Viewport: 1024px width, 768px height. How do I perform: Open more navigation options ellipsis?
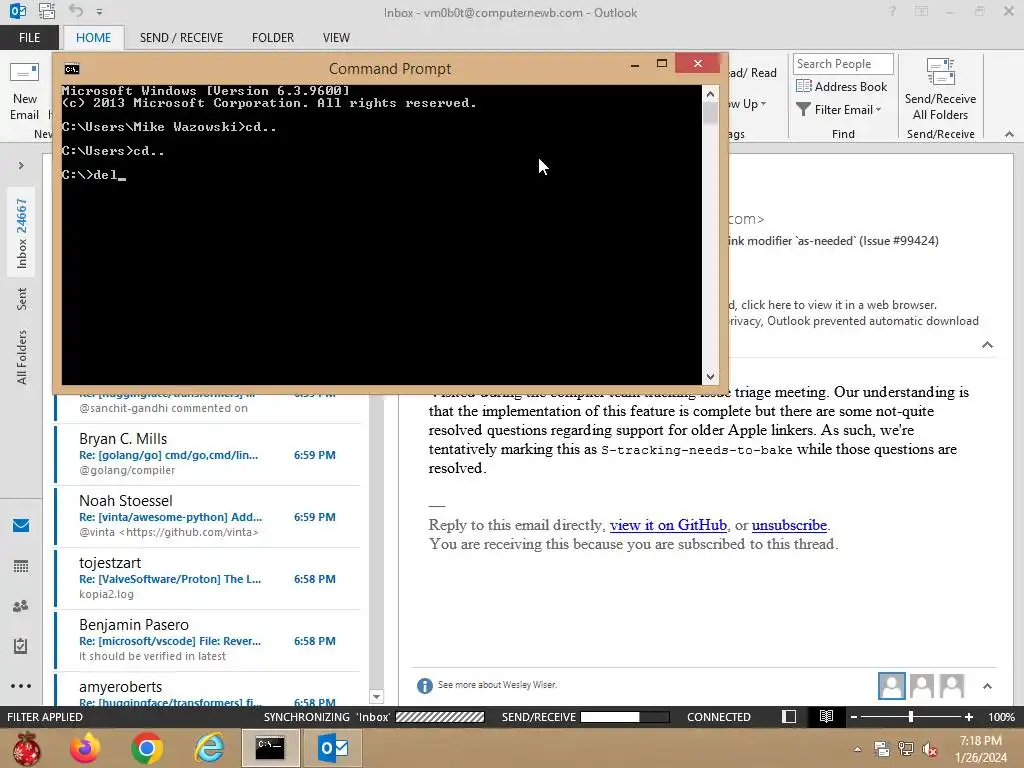coord(21,686)
